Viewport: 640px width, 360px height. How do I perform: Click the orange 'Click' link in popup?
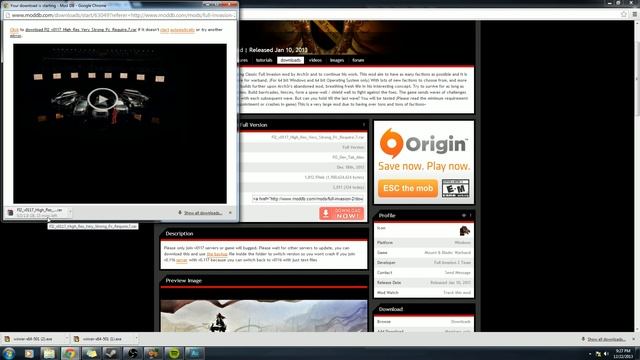pyautogui.click(x=14, y=30)
